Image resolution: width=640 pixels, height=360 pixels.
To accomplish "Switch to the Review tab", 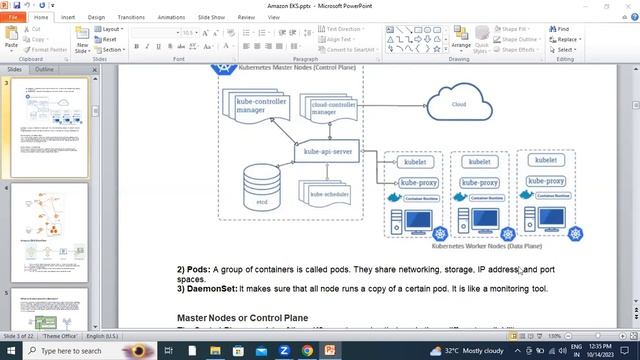I will point(246,18).
